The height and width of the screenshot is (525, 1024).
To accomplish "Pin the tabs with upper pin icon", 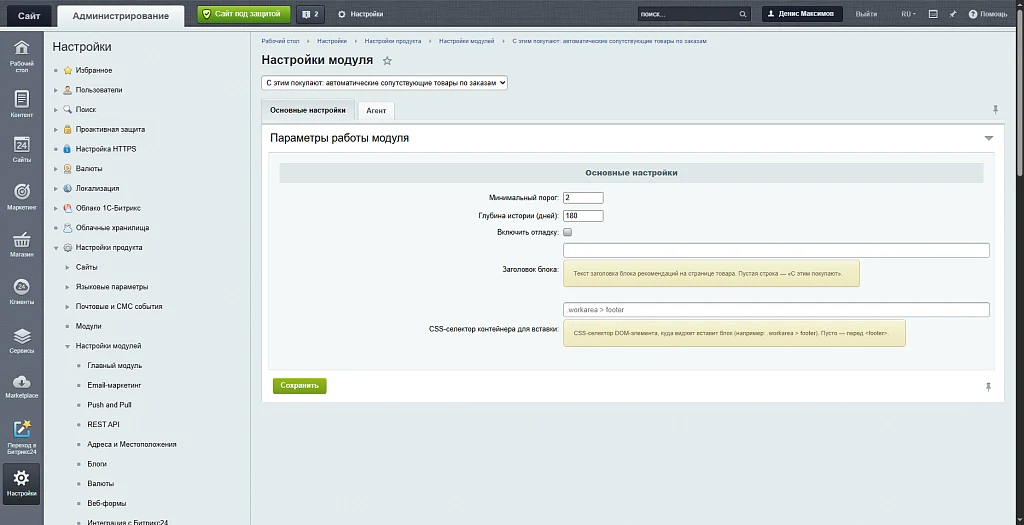I will pyautogui.click(x=995, y=110).
